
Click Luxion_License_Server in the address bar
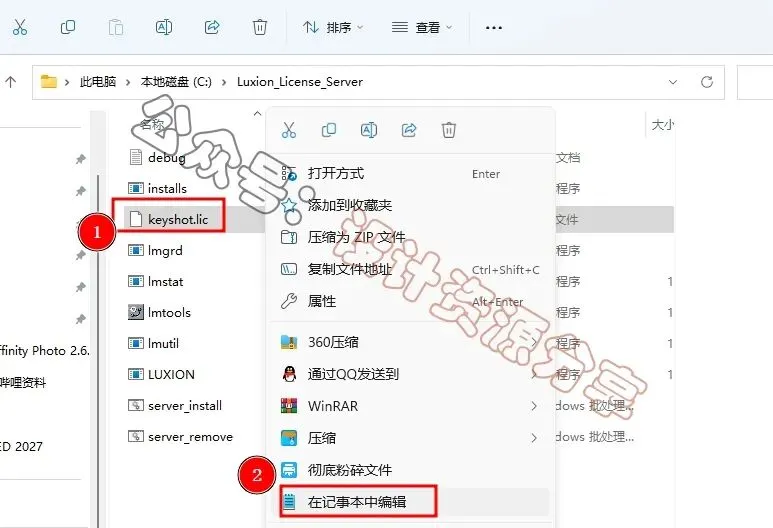[300, 82]
